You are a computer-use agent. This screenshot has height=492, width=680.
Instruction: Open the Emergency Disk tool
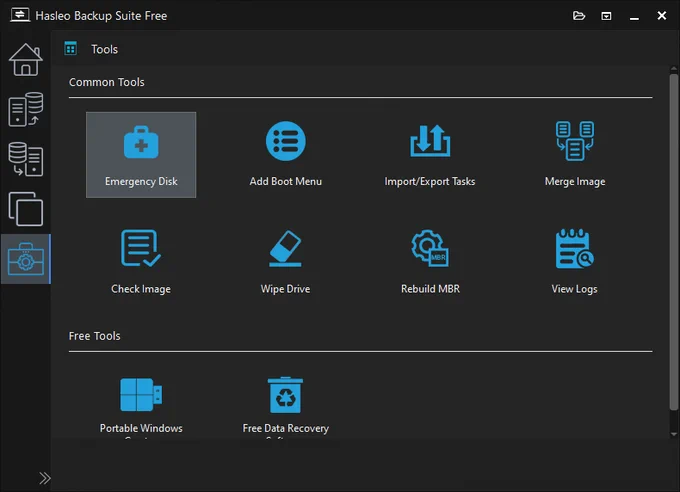(141, 155)
